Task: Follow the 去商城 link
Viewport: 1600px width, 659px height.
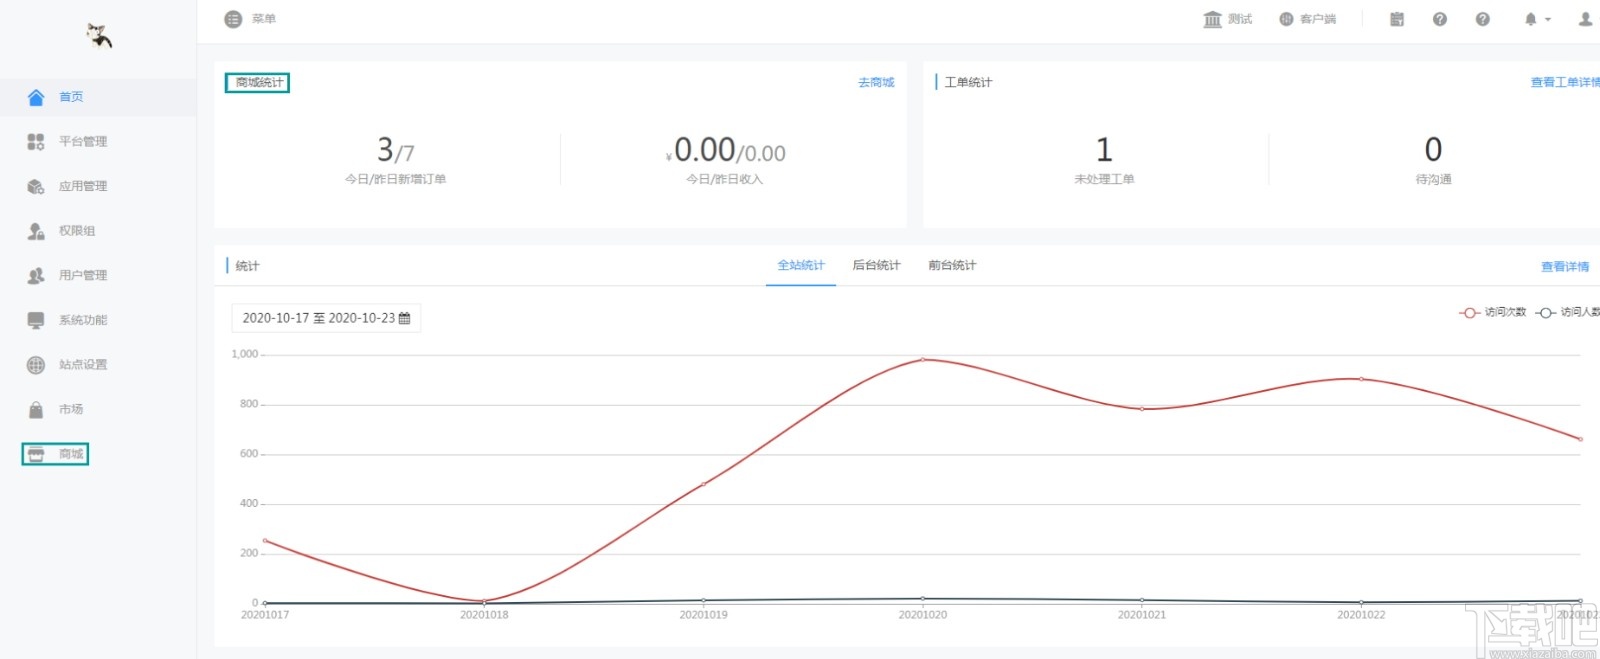Action: (876, 82)
